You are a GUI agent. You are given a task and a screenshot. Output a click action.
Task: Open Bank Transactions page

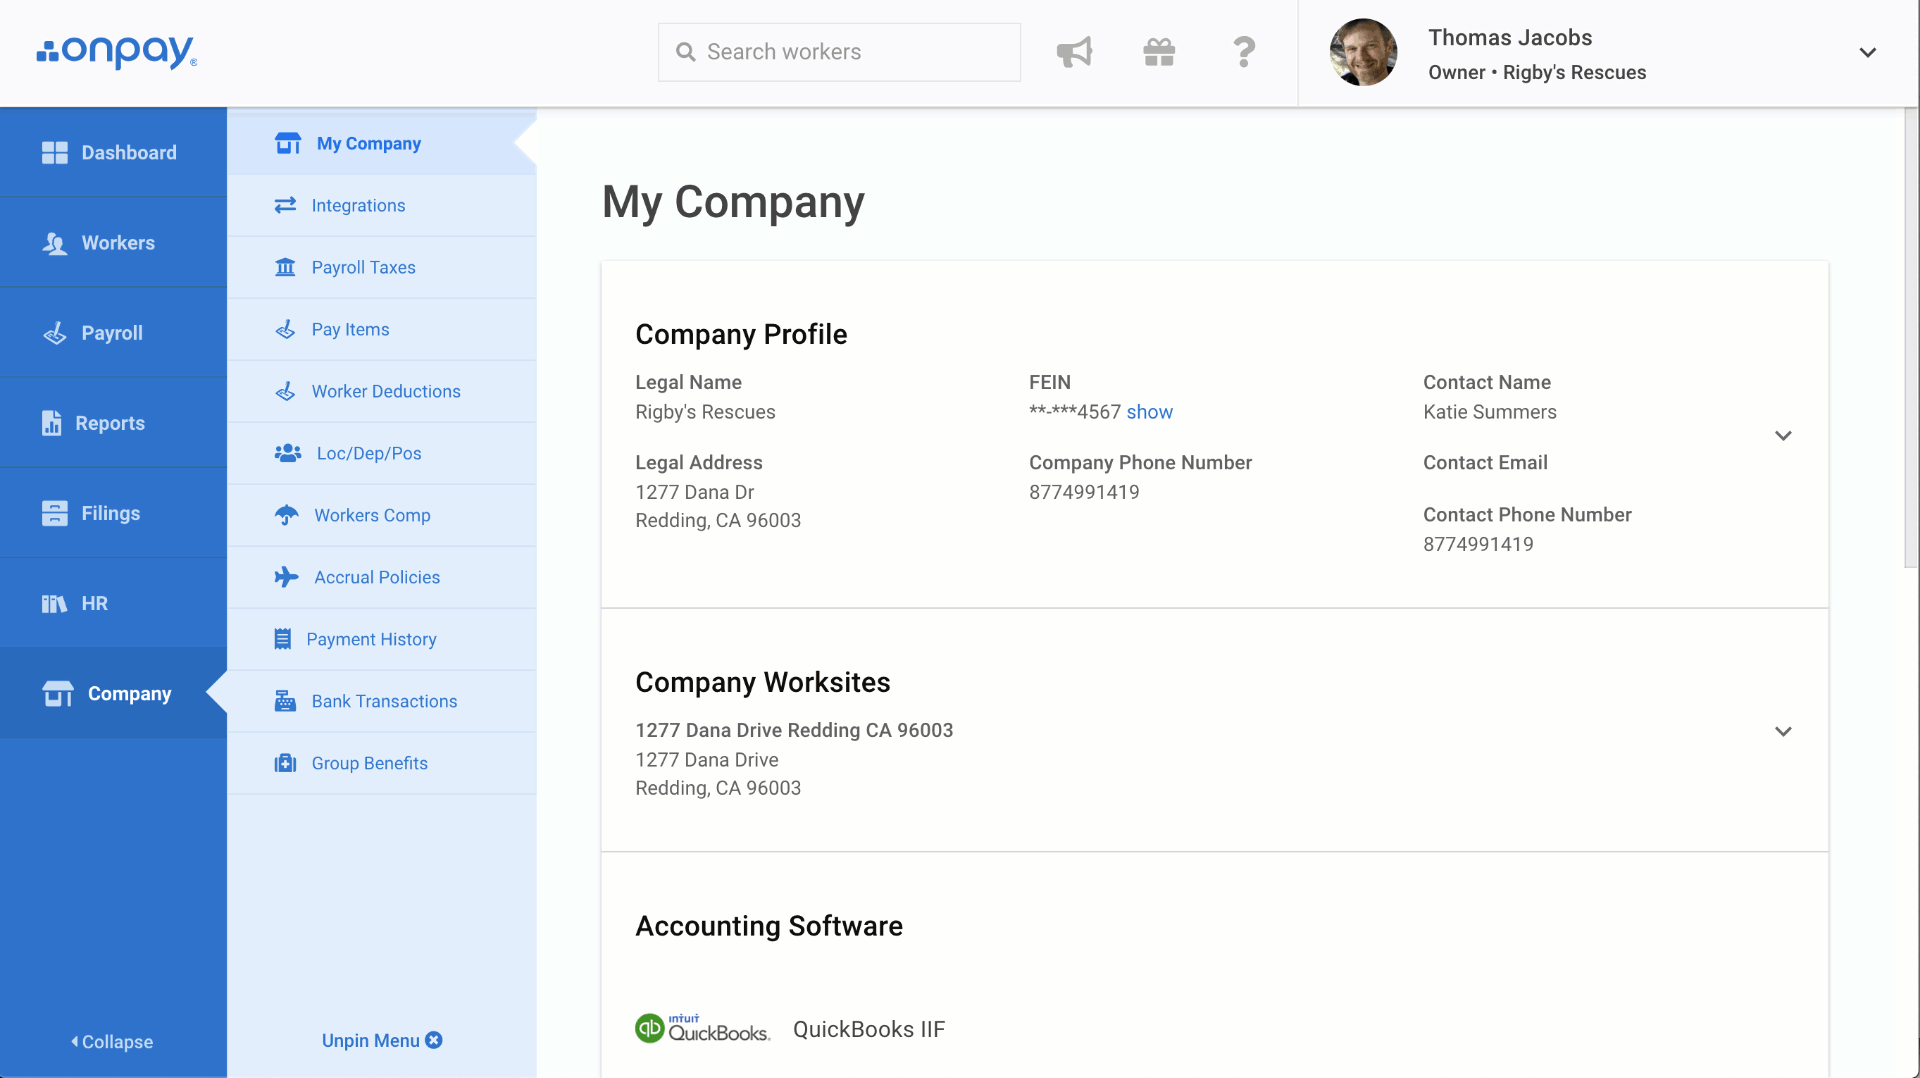[382, 701]
